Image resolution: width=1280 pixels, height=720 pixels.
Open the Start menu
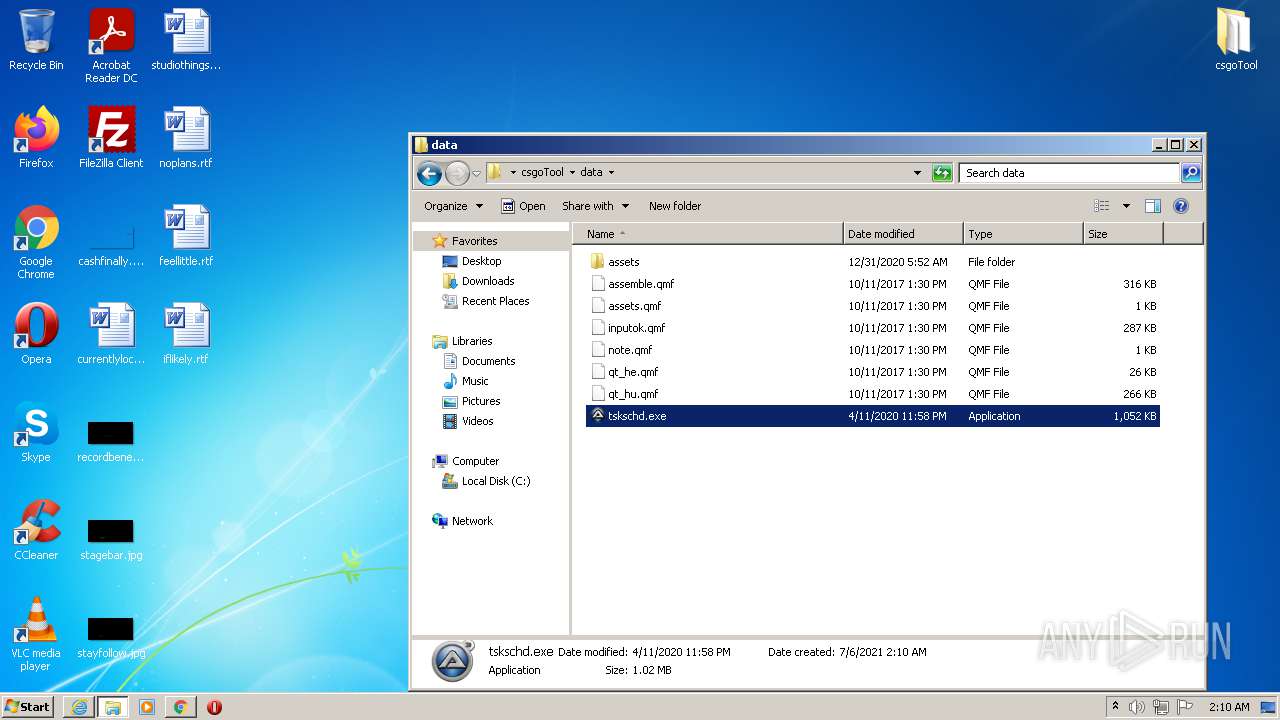tap(28, 706)
